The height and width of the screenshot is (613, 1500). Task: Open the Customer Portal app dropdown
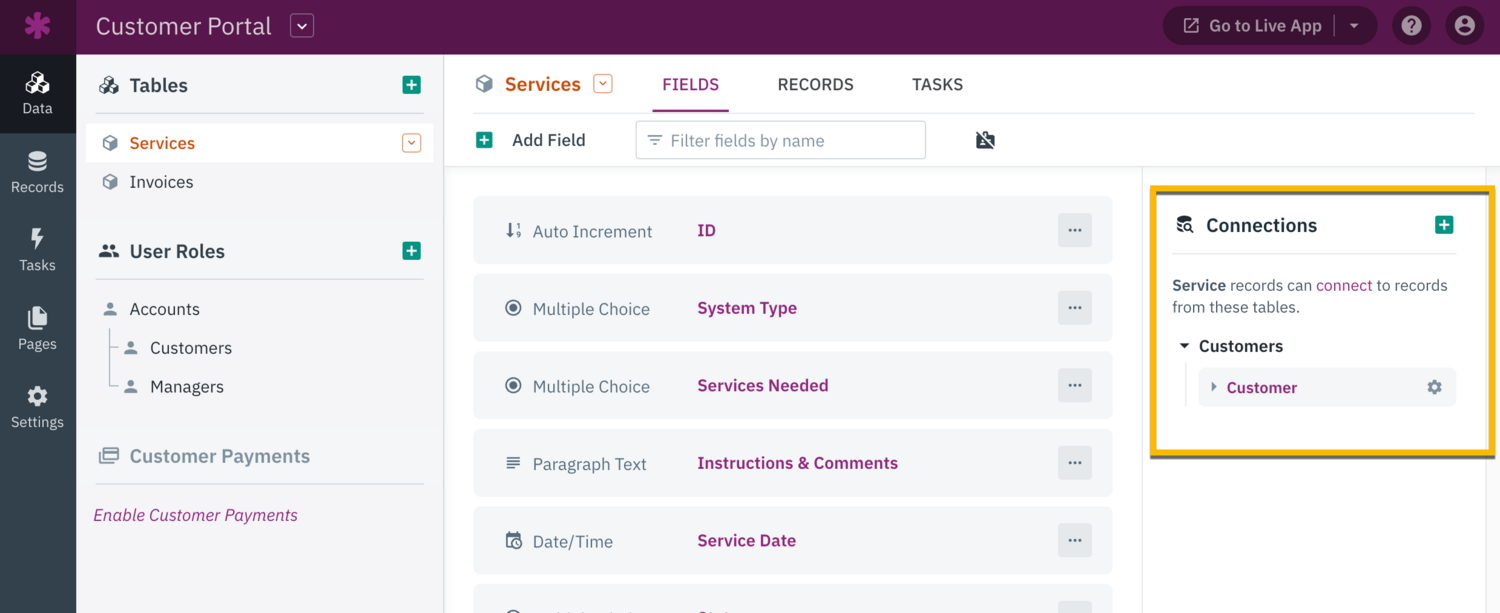coord(302,26)
